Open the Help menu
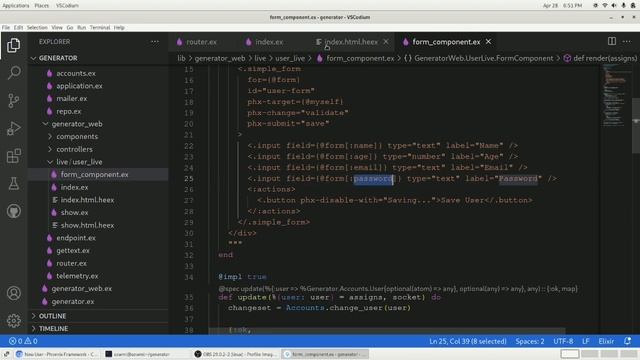Screen dimensions: 640x360 [119, 27]
